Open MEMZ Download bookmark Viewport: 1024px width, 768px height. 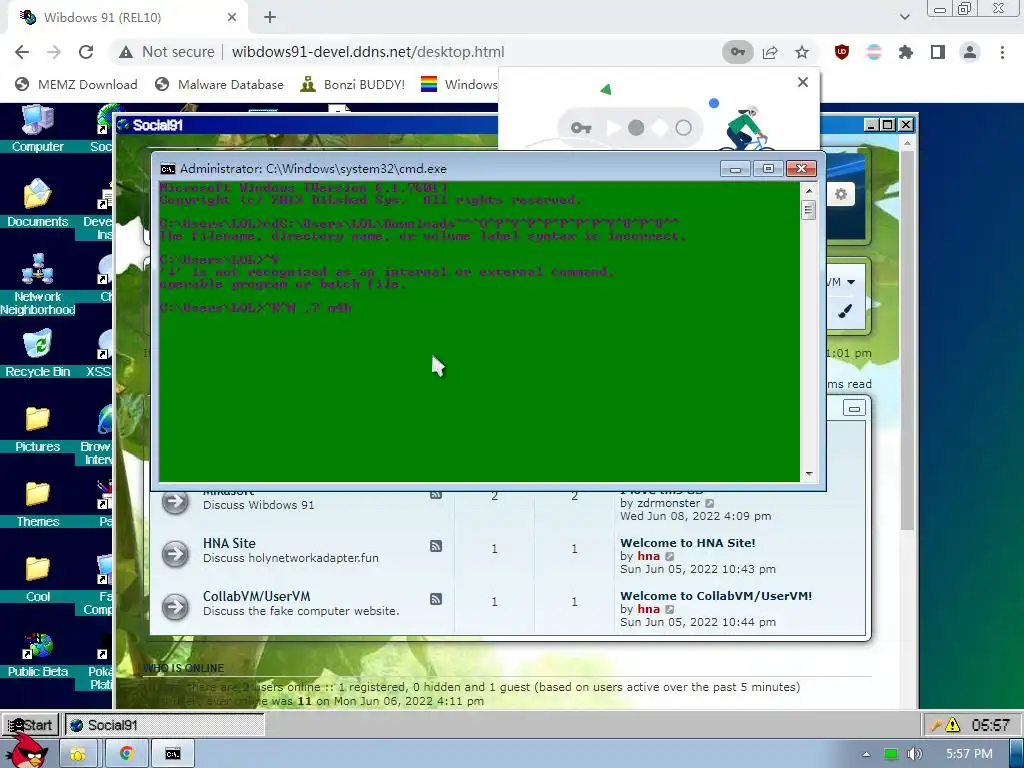76,84
